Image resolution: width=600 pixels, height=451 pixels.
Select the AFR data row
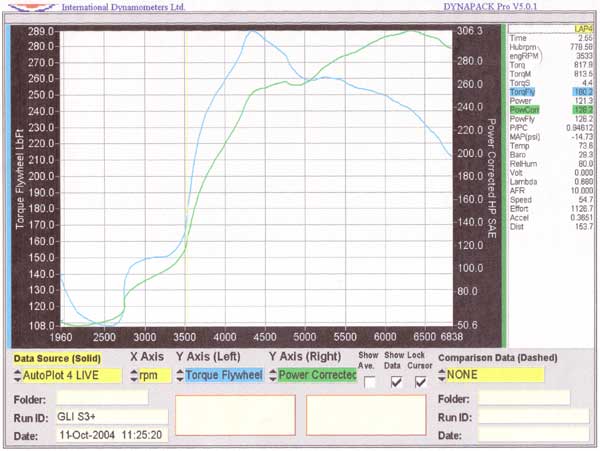(551, 190)
